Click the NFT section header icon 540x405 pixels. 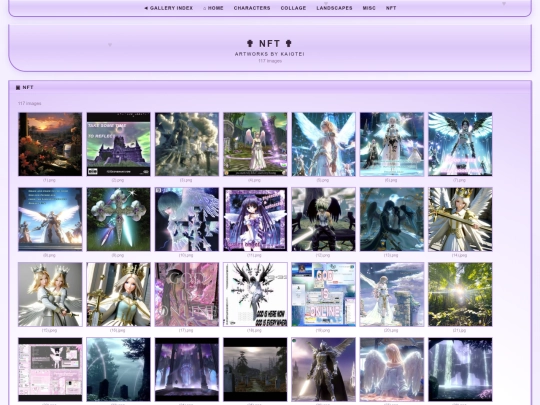pyautogui.click(x=18, y=87)
